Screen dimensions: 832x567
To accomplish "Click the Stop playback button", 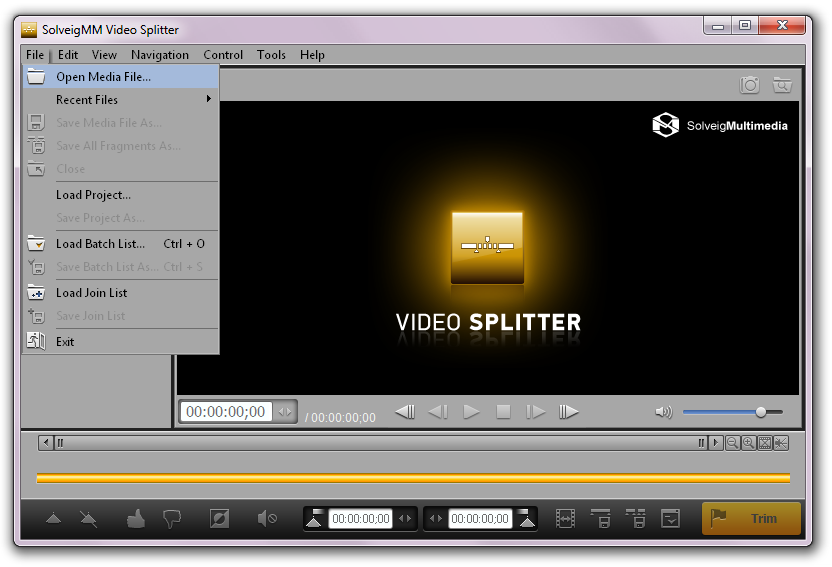I will coord(503,412).
